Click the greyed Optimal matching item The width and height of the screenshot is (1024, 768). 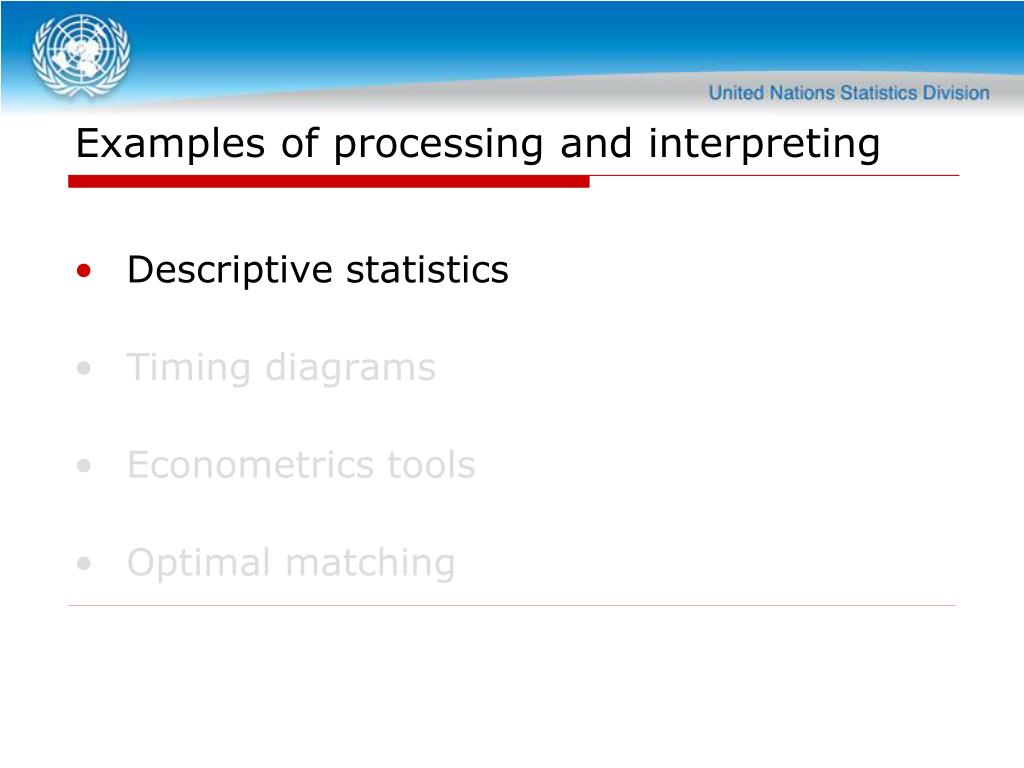point(291,563)
